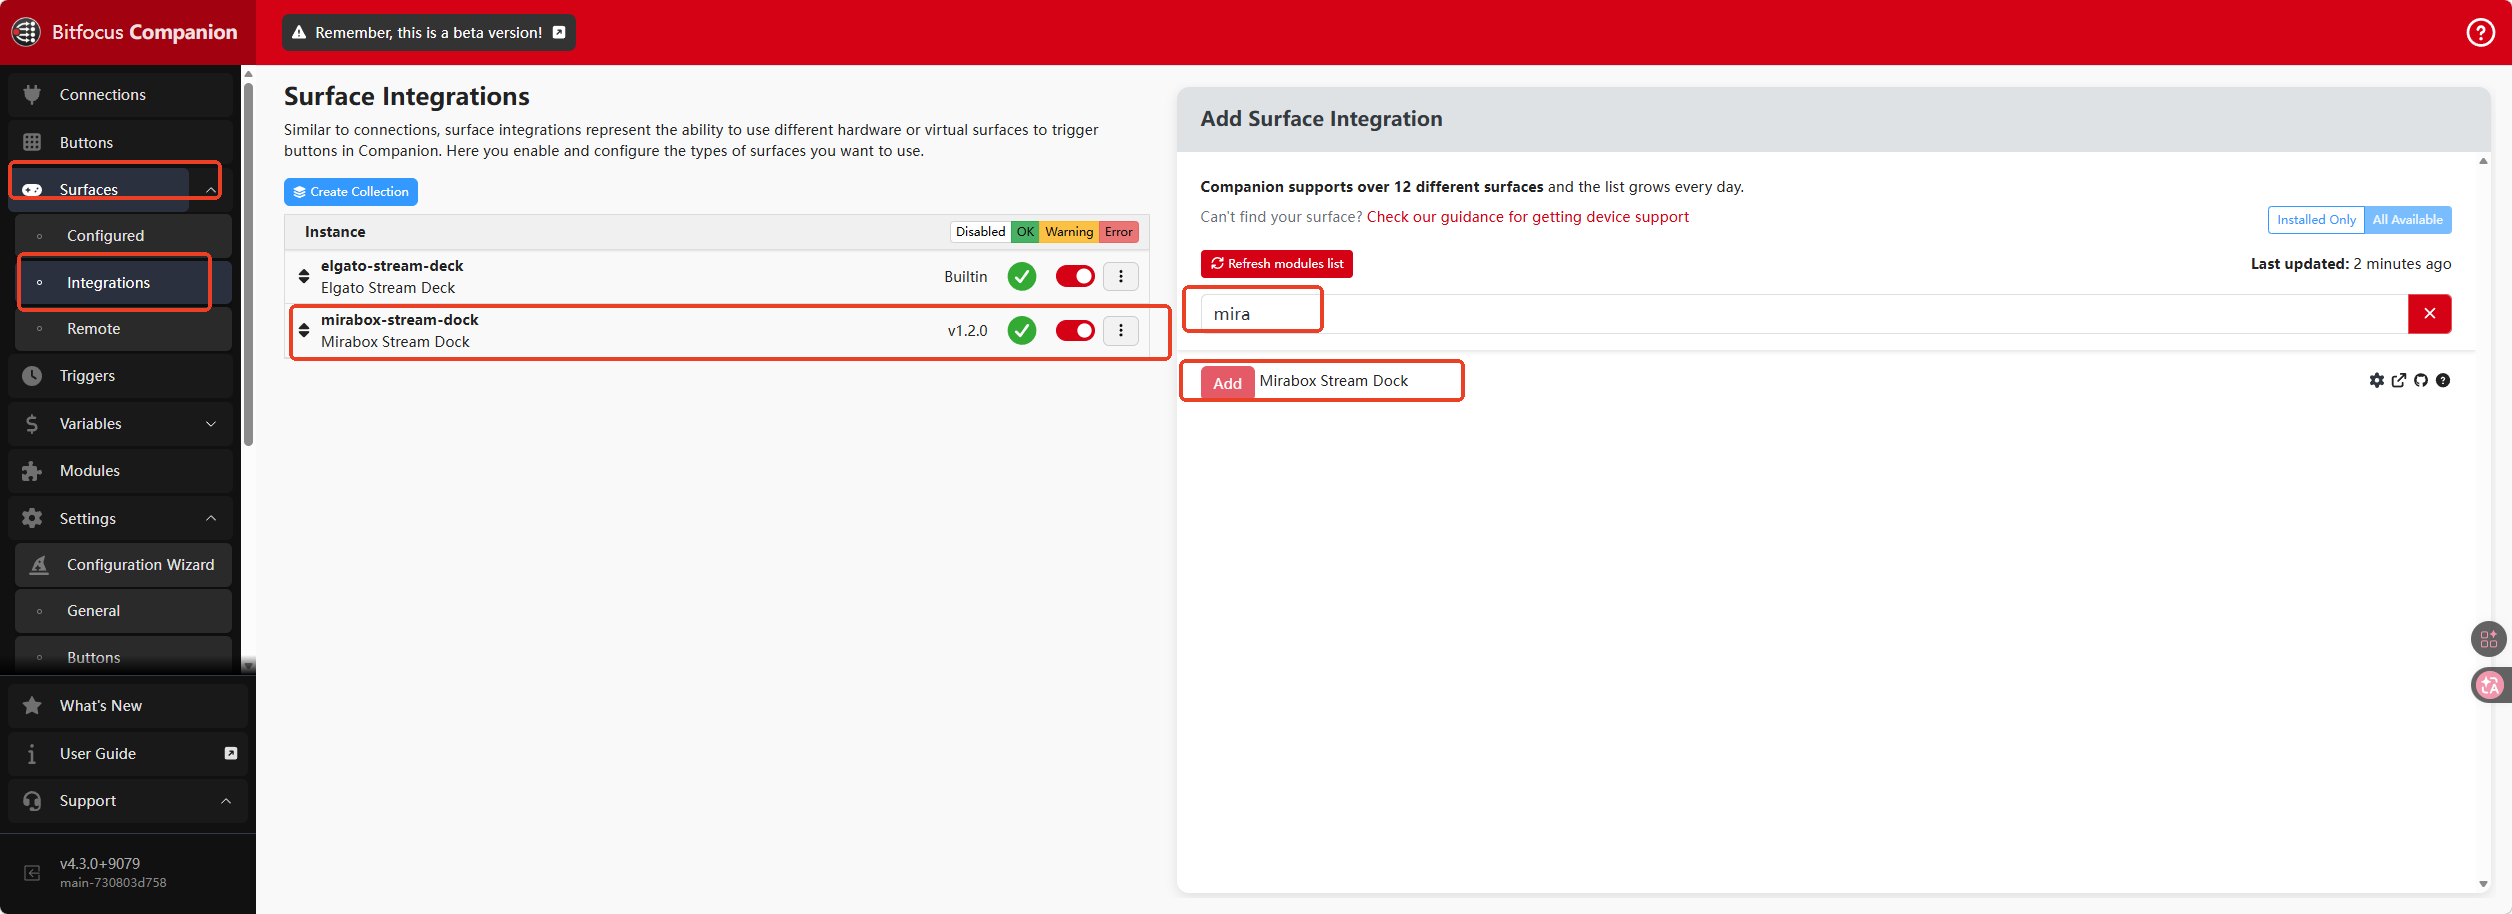2512x914 pixels.
Task: Expand the Variables sidebar section
Action: tap(211, 424)
